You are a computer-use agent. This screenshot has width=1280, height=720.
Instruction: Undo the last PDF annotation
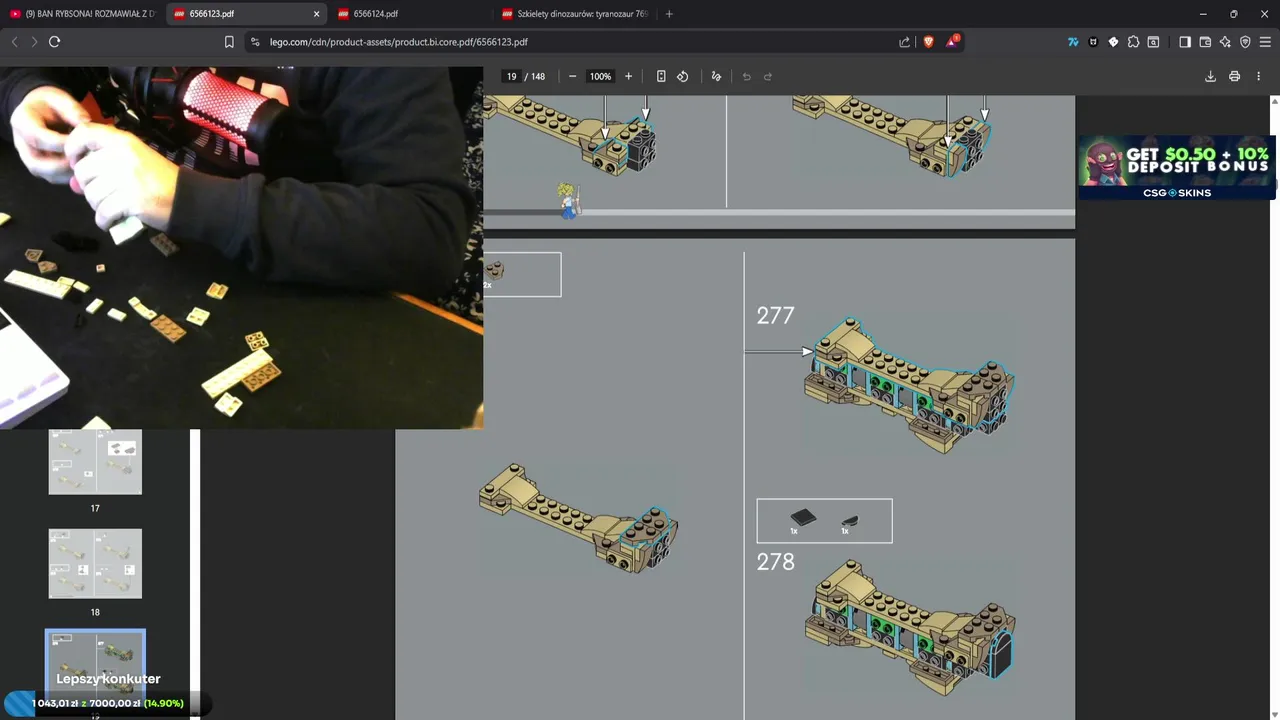pos(746,76)
